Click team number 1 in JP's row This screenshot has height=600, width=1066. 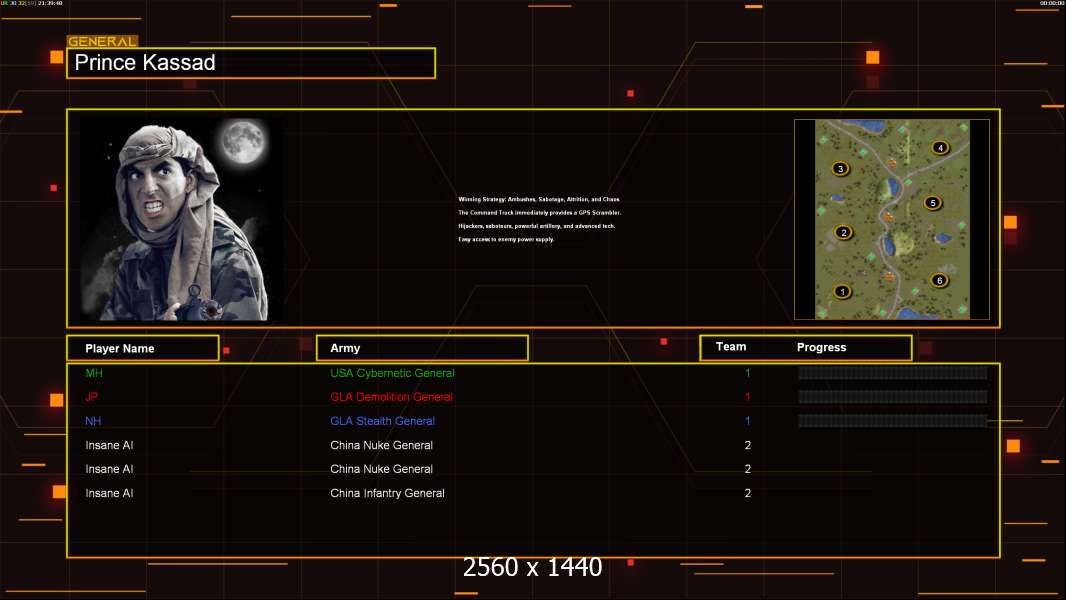coord(747,397)
